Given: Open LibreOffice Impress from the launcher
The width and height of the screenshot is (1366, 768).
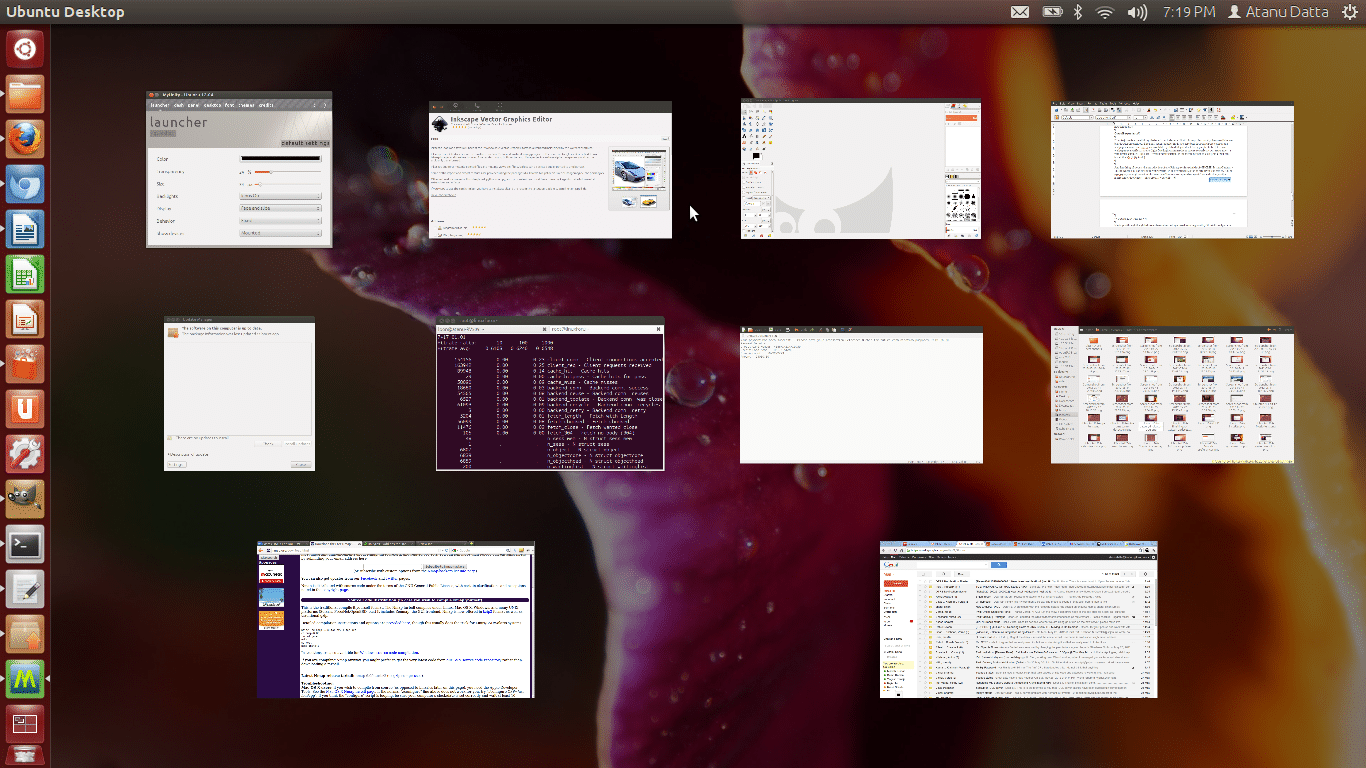Looking at the screenshot, I should pyautogui.click(x=25, y=320).
